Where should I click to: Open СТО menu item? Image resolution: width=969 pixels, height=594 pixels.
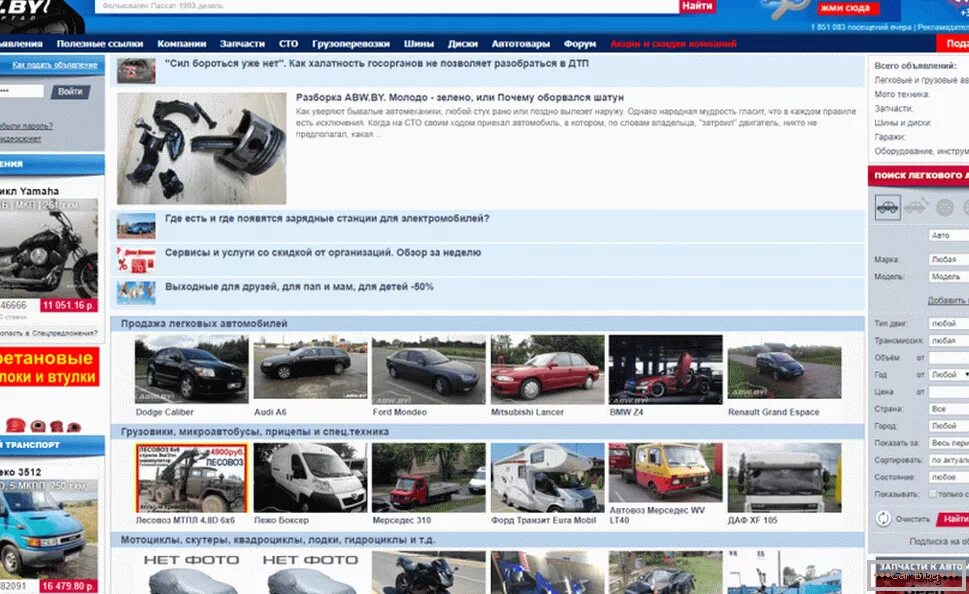pyautogui.click(x=288, y=44)
